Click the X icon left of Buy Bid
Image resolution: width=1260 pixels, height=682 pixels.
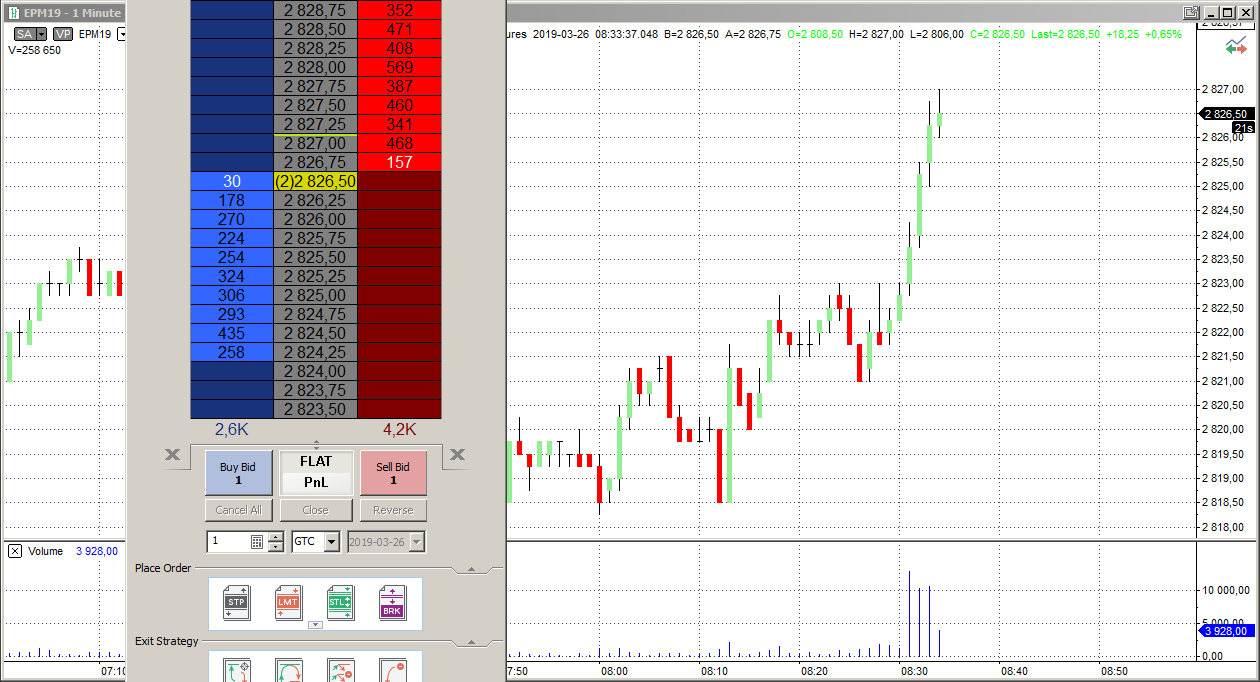click(173, 455)
